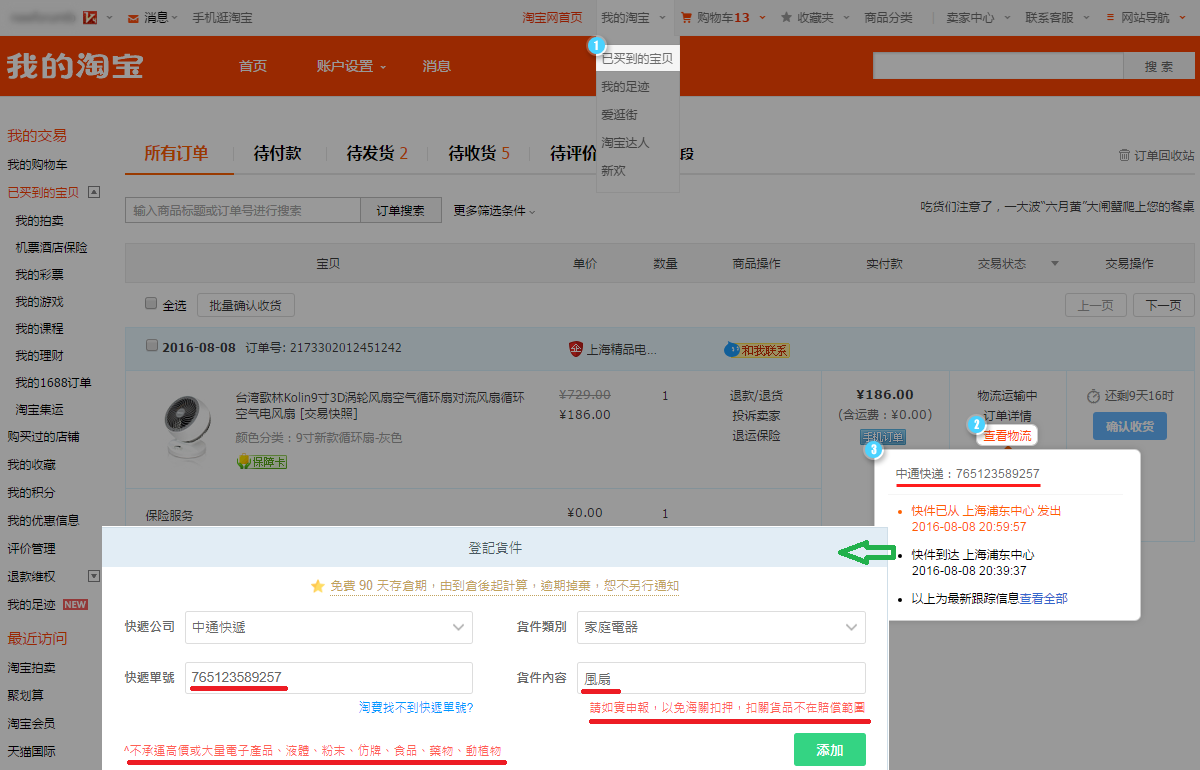Open the 订单回收站 trash bin

point(1124,156)
